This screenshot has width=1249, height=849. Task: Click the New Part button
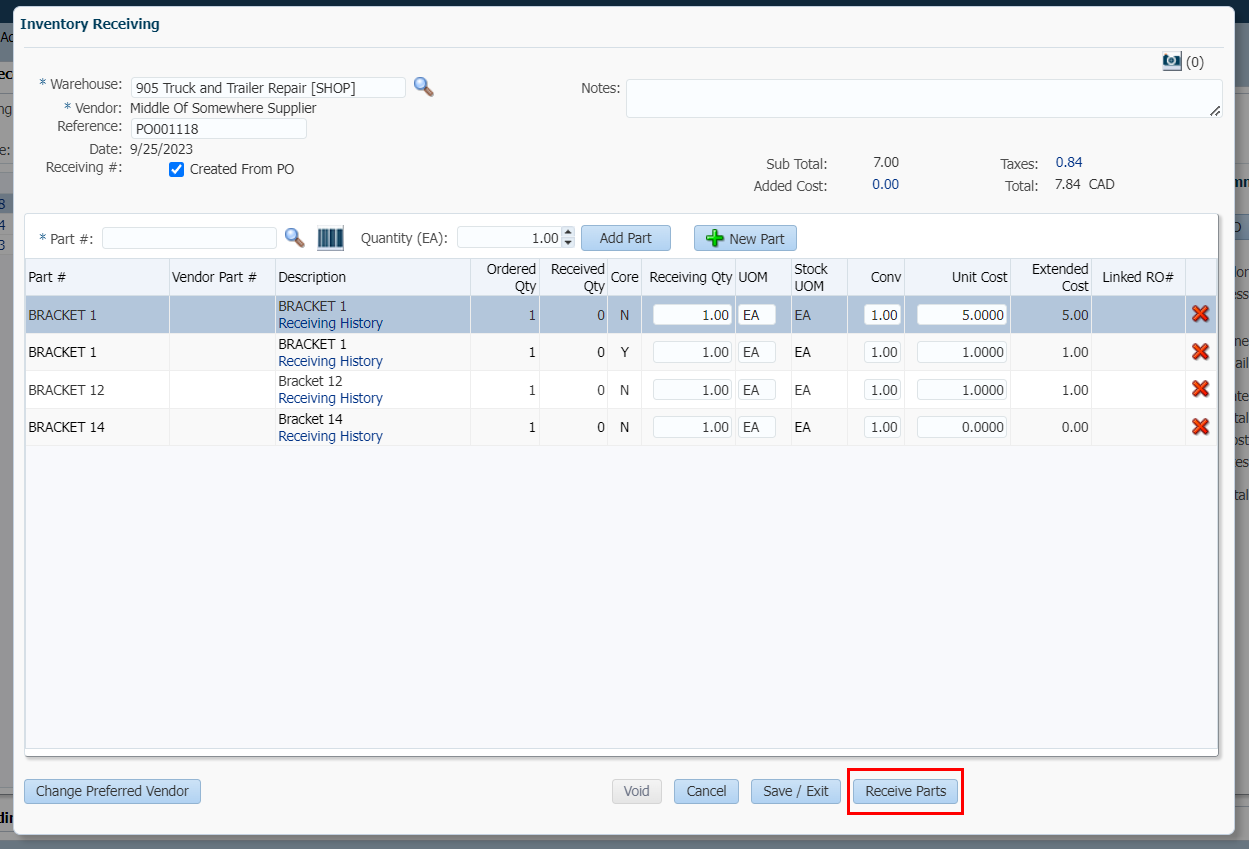(x=745, y=238)
